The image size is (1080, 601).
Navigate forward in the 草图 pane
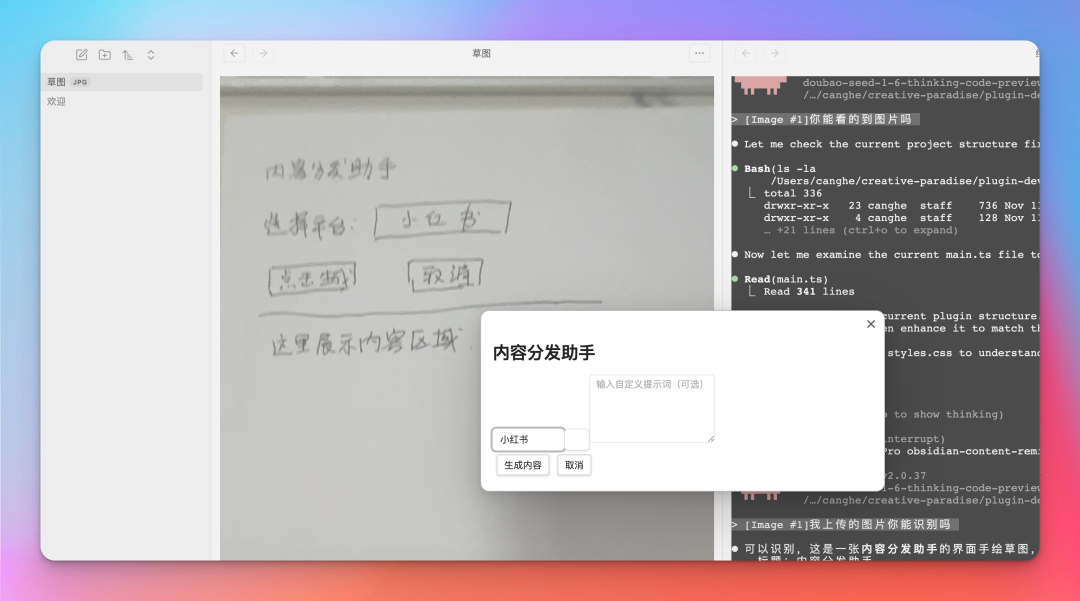click(263, 53)
